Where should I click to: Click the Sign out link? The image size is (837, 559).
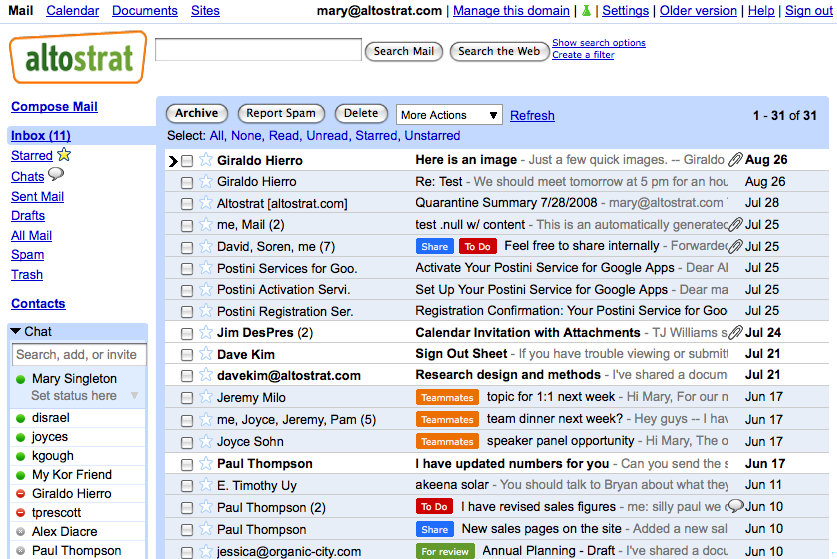(808, 11)
